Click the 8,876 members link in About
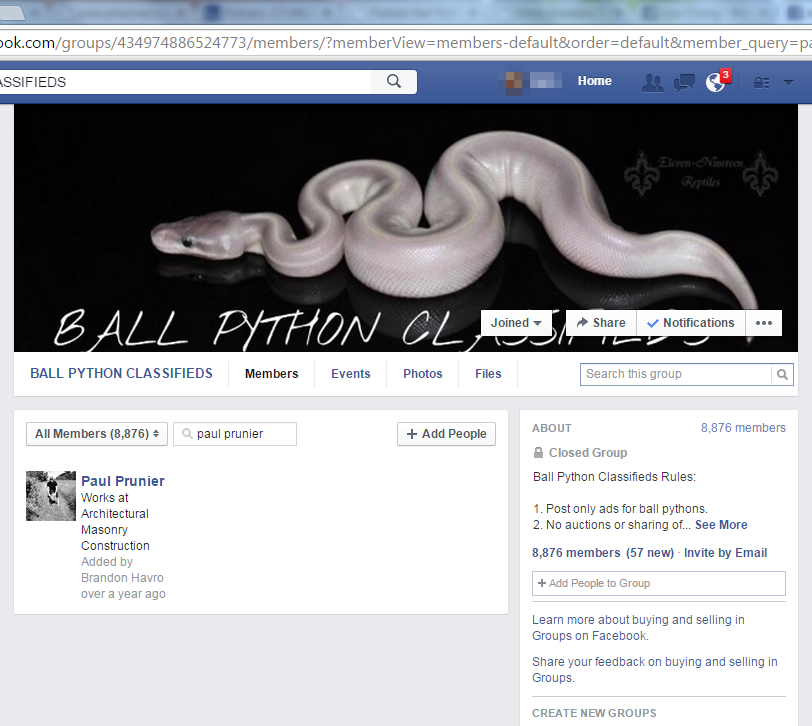The height and width of the screenshot is (726, 812). 743,428
